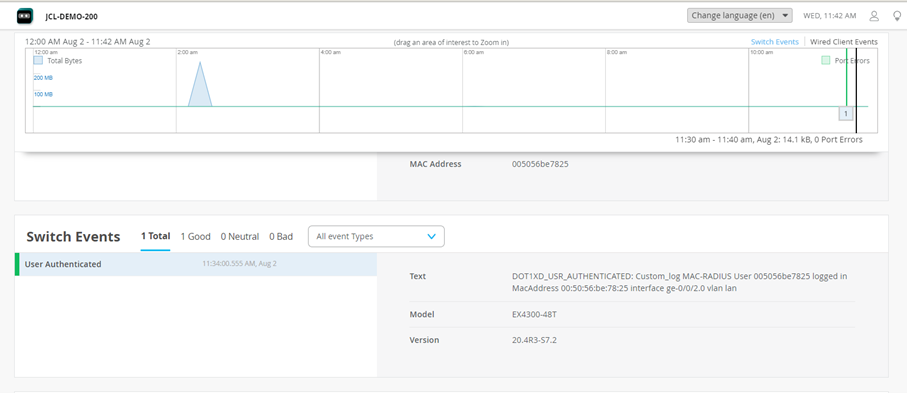The width and height of the screenshot is (907, 393).
Task: Click the time range 12:00 AM Aug 2 - 11:42 AM Aug 2
Action: (x=88, y=42)
